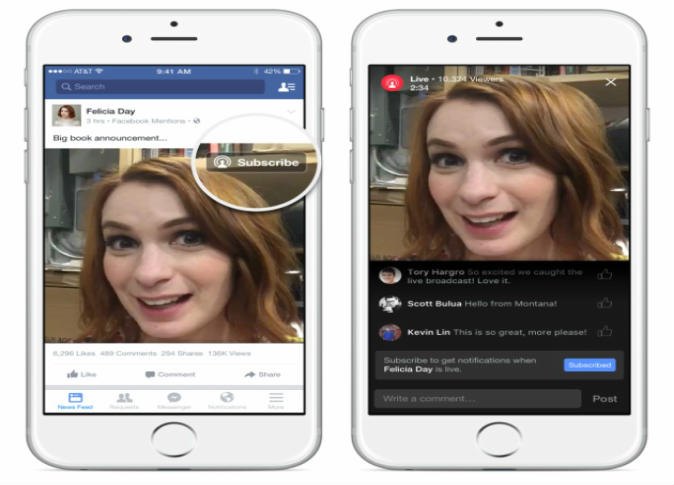
Task: Open the Requests tab
Action: [x=125, y=400]
